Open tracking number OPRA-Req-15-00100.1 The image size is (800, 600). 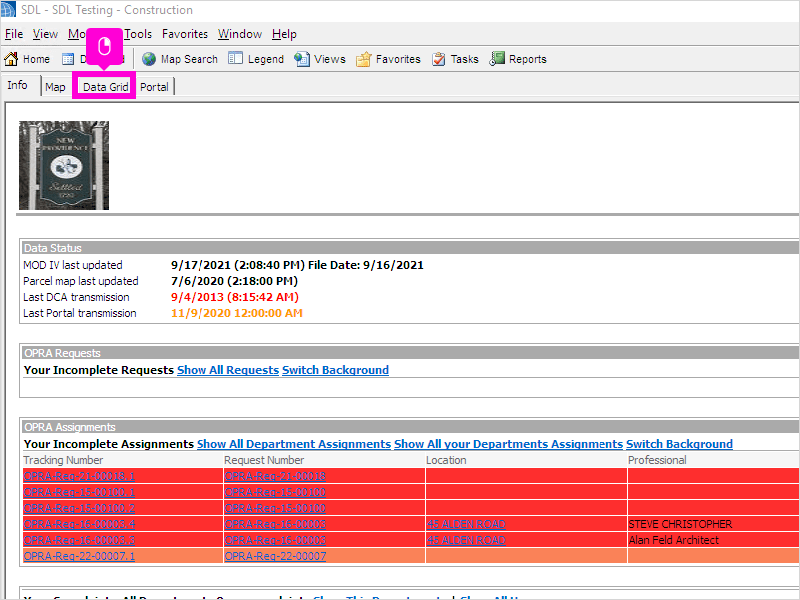coord(79,492)
